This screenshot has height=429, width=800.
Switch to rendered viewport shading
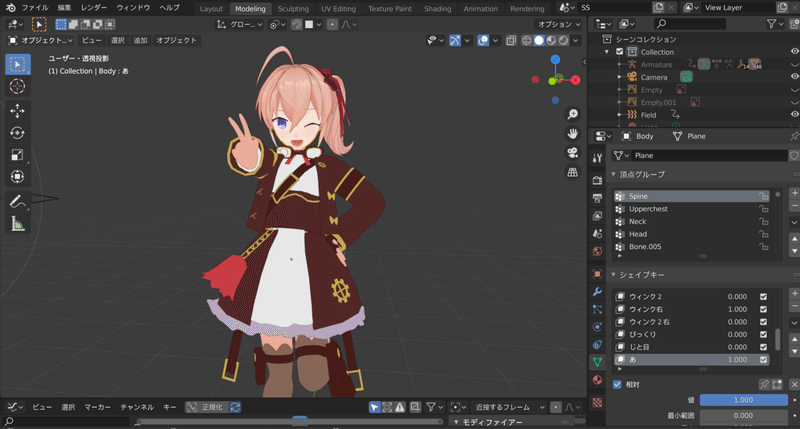pyautogui.click(x=563, y=40)
